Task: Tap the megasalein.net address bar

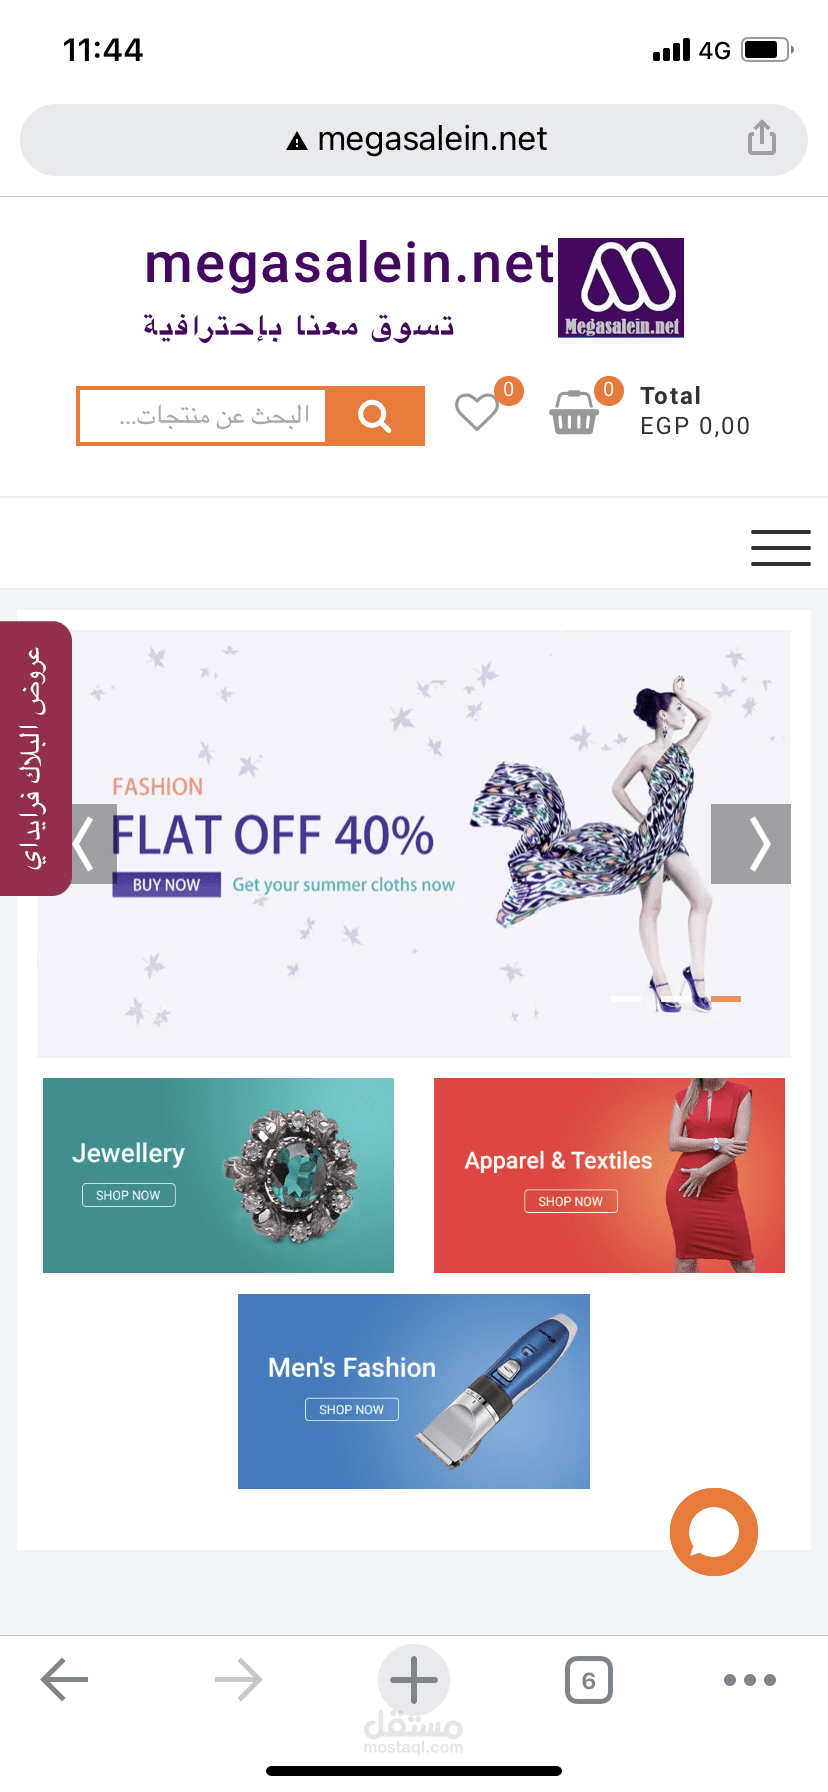Action: click(x=414, y=139)
